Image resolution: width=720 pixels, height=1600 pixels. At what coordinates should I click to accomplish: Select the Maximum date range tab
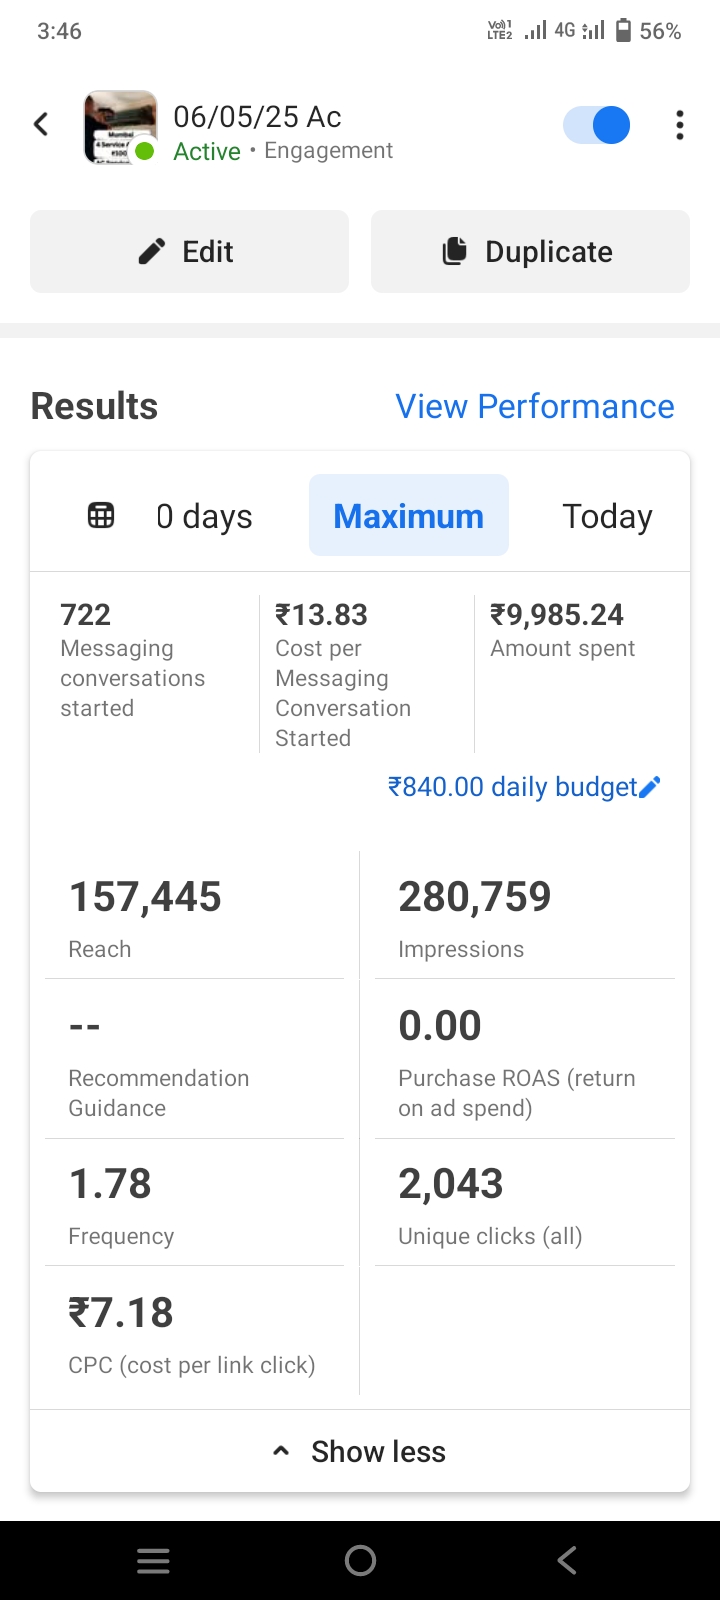pos(408,516)
